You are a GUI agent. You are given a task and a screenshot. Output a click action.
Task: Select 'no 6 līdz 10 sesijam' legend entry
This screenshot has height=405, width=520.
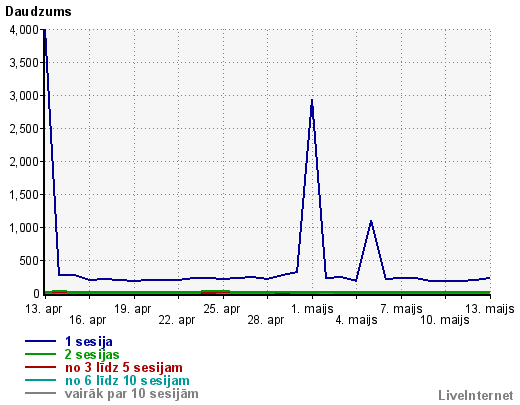tap(127, 381)
